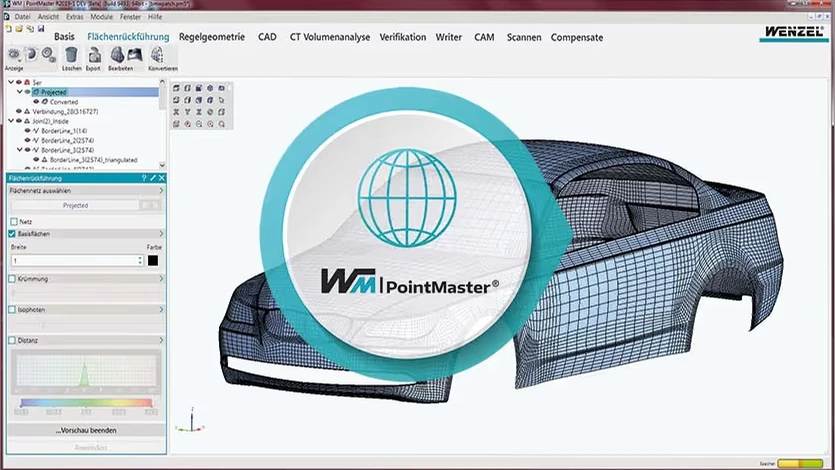Hide the Converted item via eye icon
Screen dimensions: 835x470
pos(36,102)
